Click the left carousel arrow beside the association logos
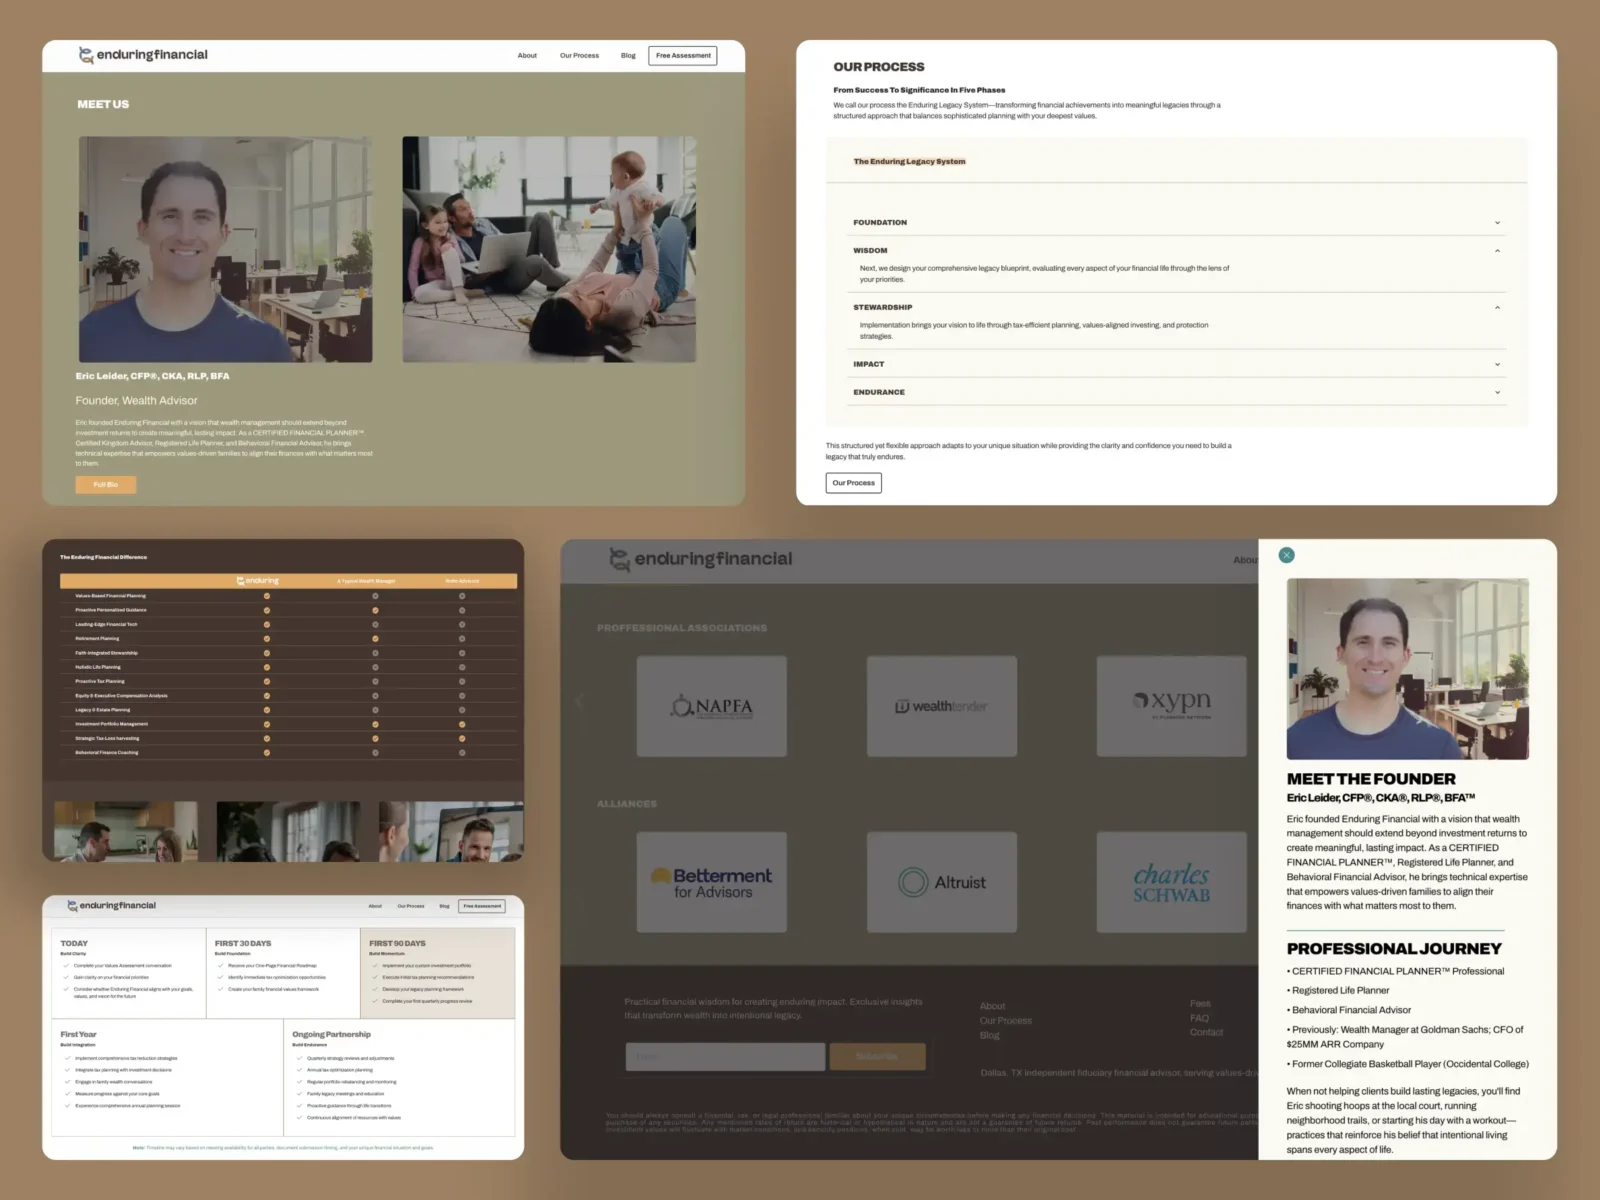The width and height of the screenshot is (1600, 1200). [x=580, y=701]
